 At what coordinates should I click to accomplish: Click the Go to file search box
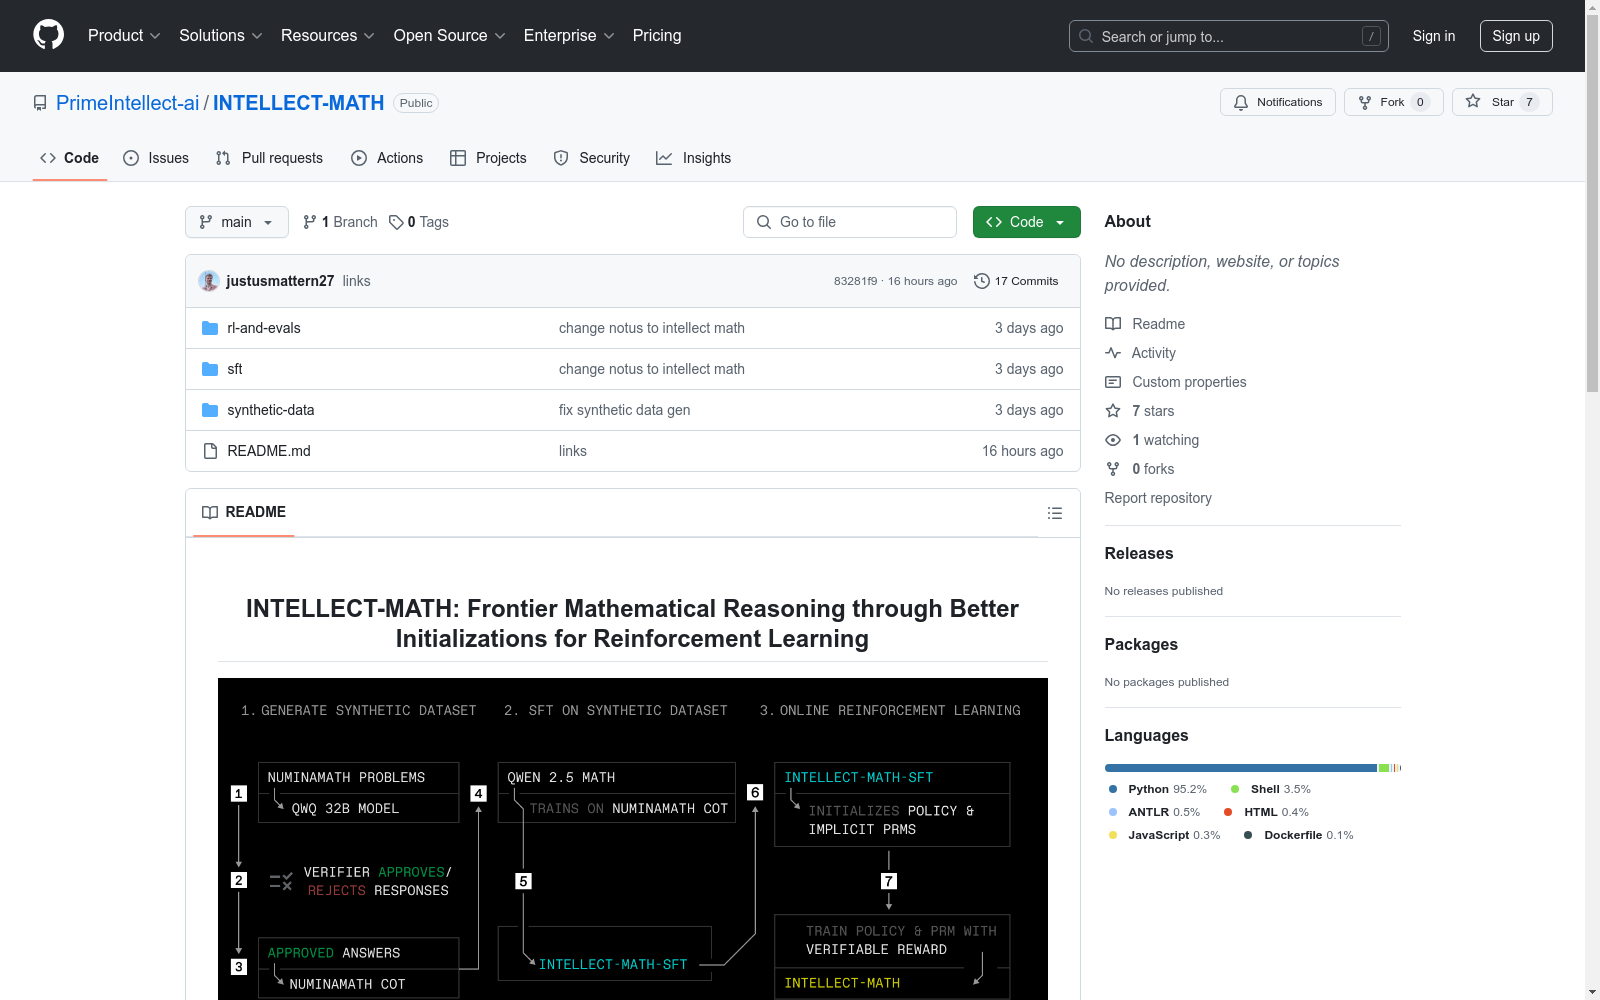(850, 222)
